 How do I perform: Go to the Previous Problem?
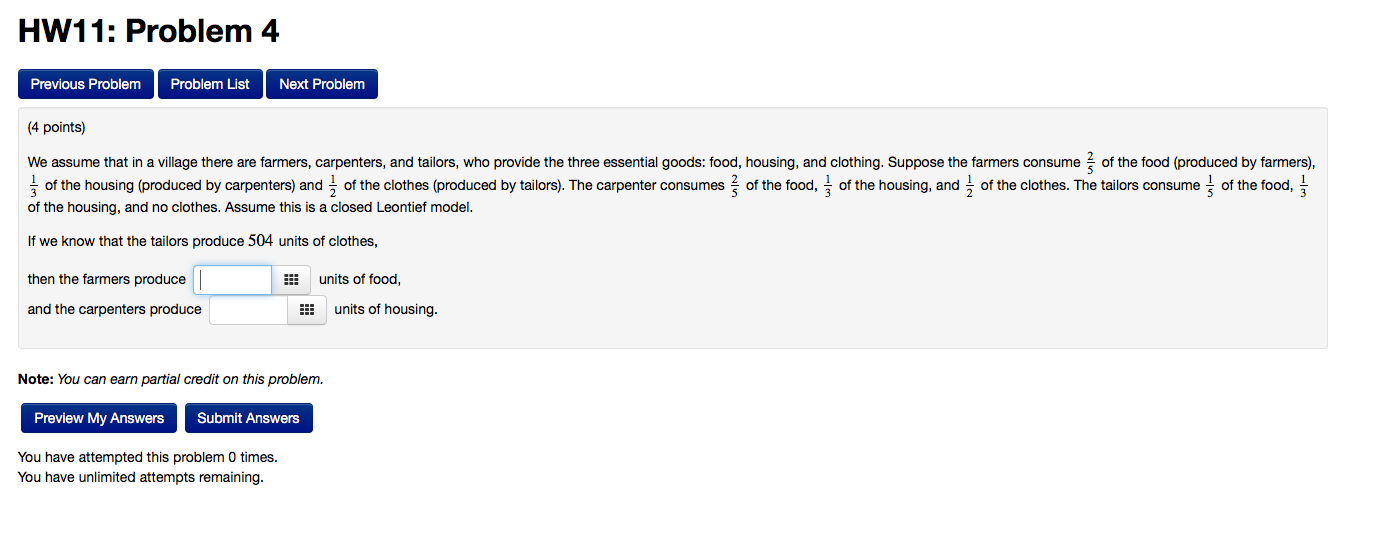tap(86, 84)
